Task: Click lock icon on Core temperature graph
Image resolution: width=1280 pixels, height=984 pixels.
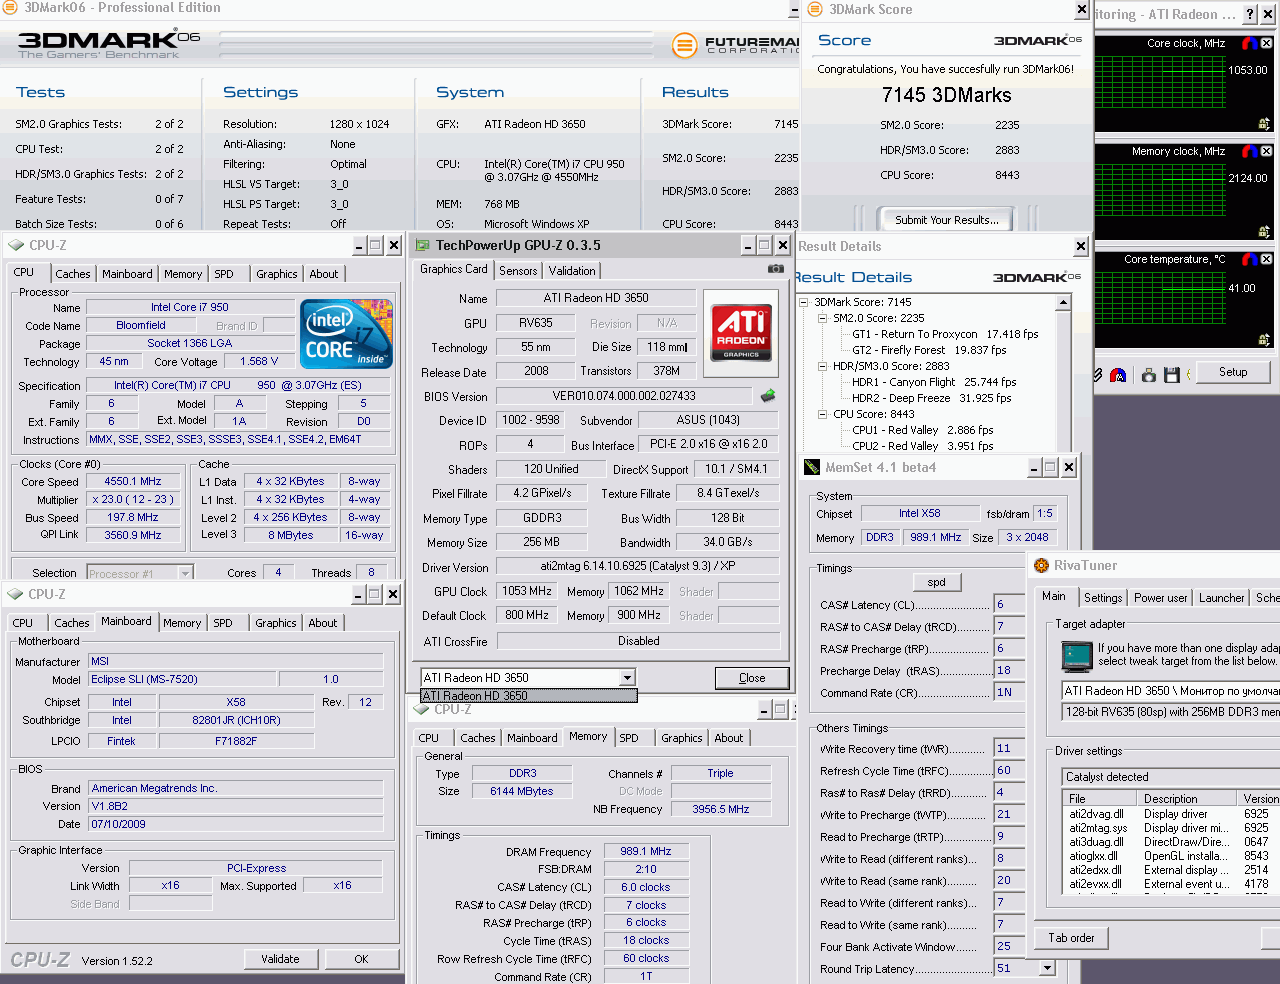Action: [1264, 340]
